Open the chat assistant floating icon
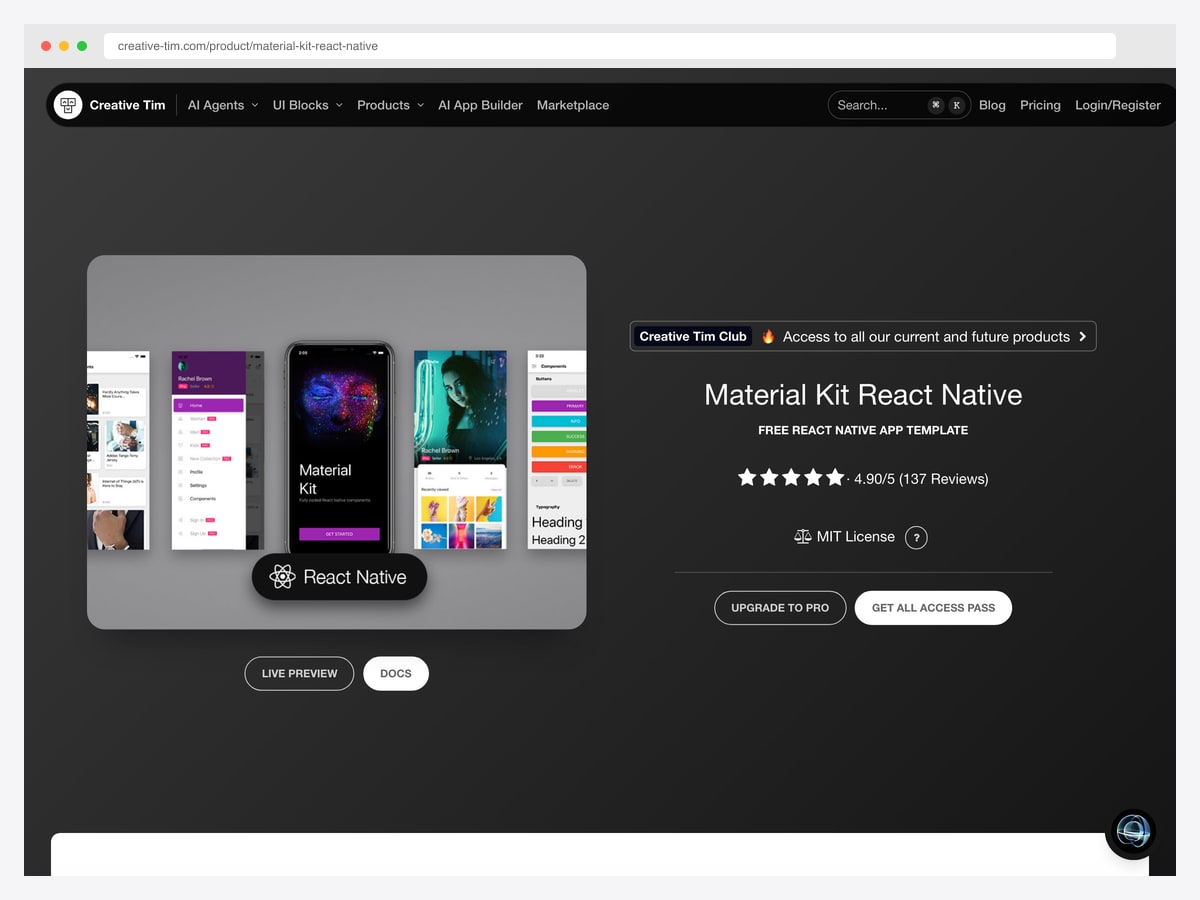This screenshot has width=1200, height=900. click(x=1131, y=833)
